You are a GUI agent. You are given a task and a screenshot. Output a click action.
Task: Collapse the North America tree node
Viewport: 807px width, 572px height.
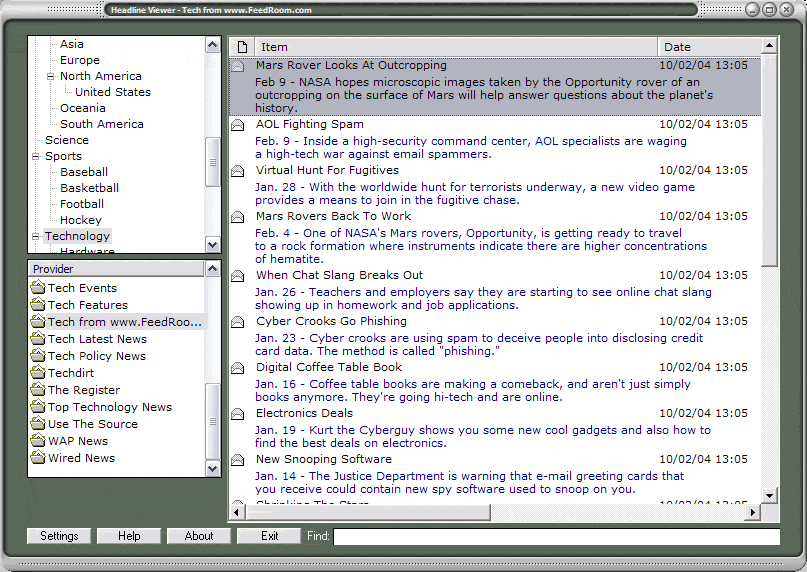pos(50,76)
